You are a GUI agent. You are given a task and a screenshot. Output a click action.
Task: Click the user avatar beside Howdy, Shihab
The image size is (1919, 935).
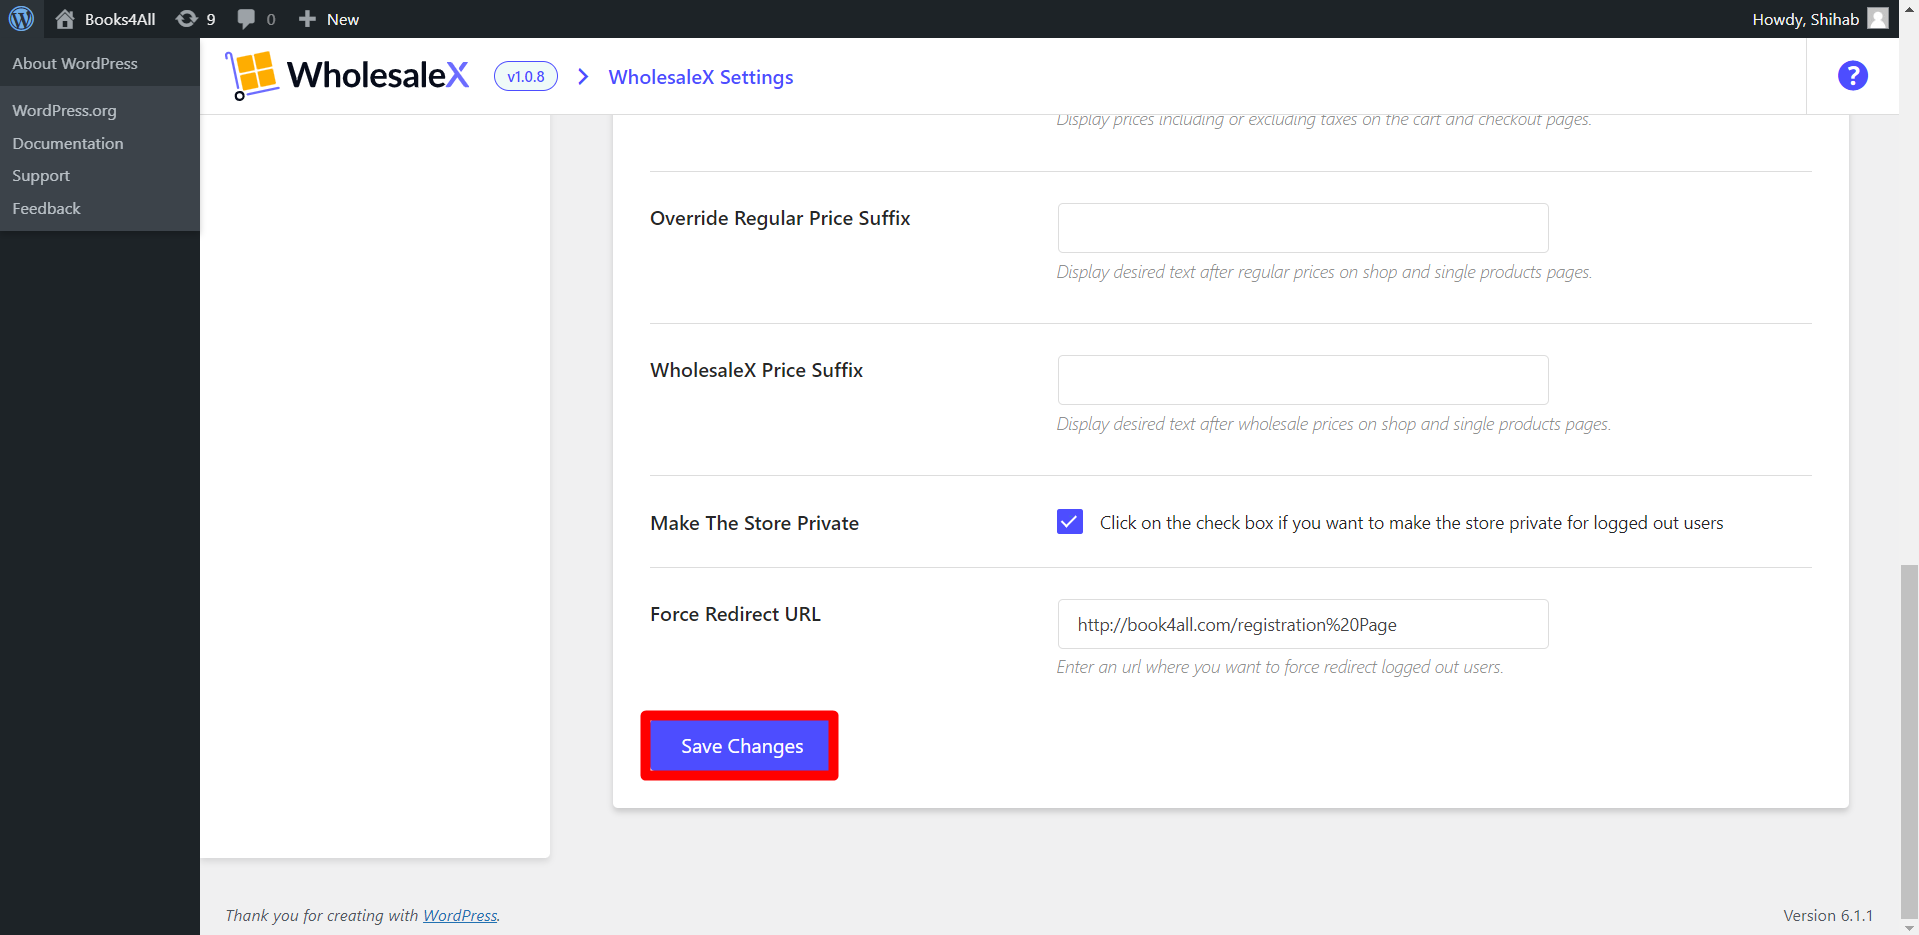click(x=1878, y=19)
